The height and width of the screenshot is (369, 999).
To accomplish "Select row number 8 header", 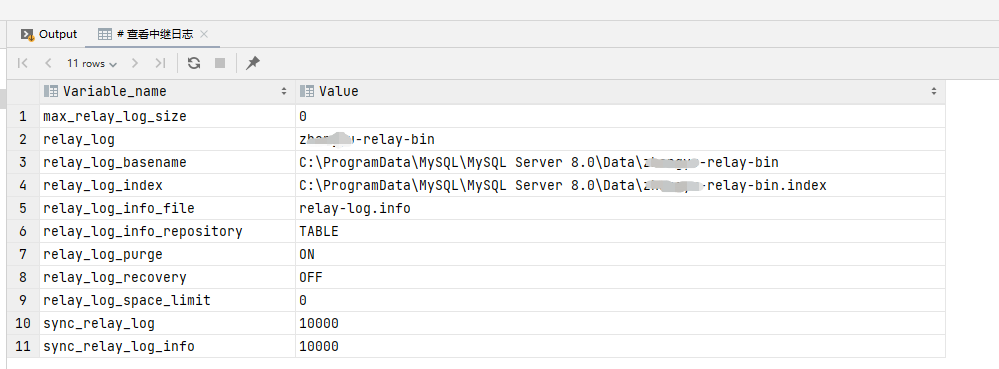I will [23, 277].
